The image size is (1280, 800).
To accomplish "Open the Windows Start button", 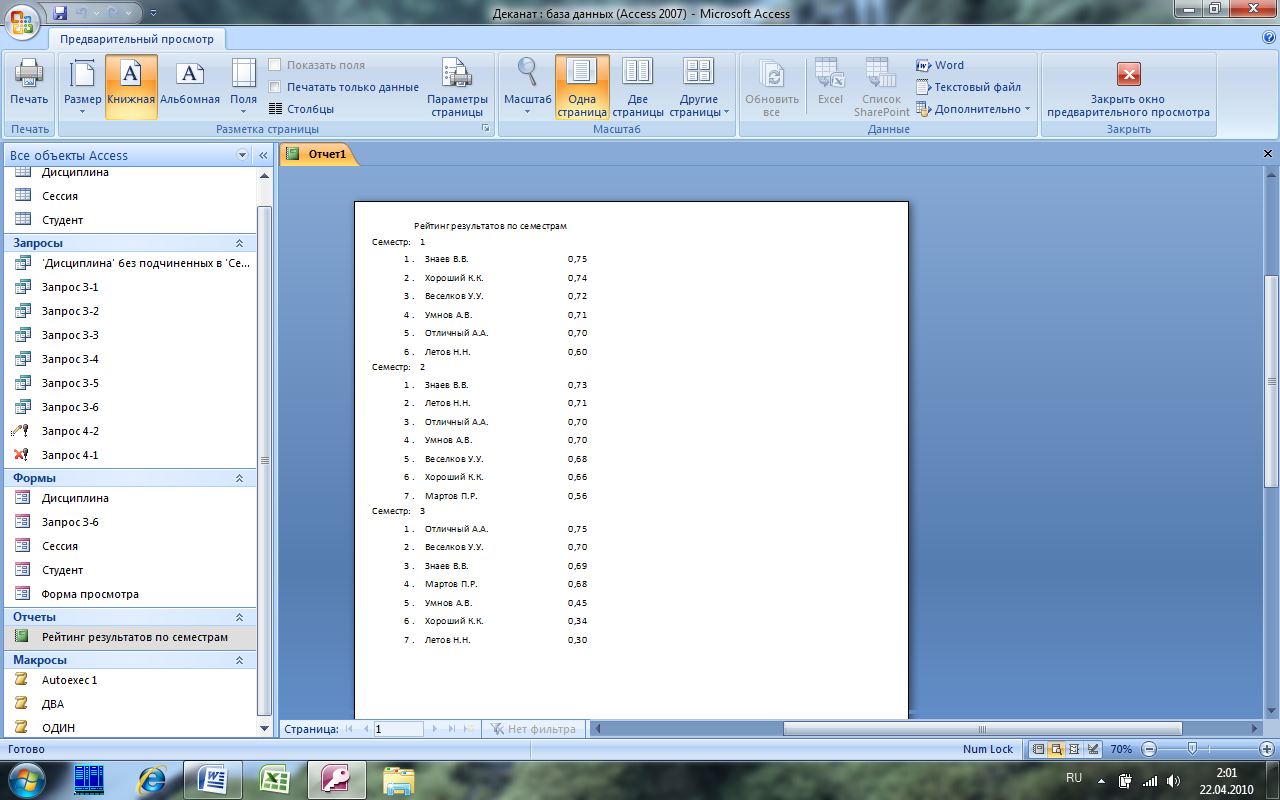I will tap(25, 780).
